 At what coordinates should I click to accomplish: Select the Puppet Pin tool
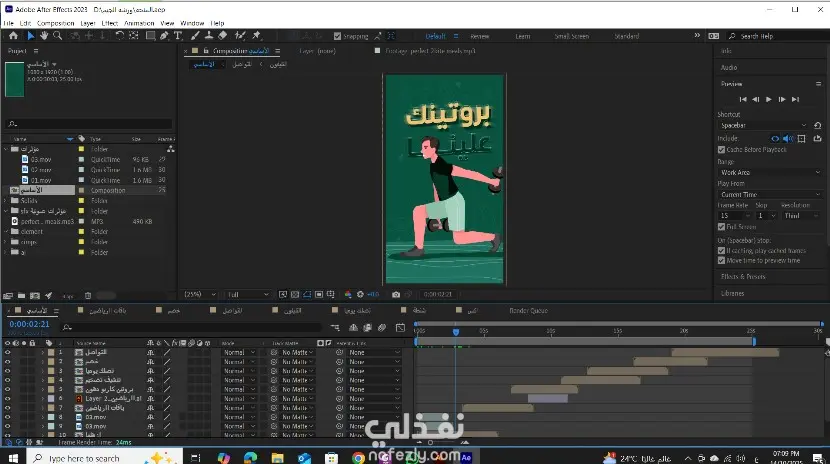(257, 35)
